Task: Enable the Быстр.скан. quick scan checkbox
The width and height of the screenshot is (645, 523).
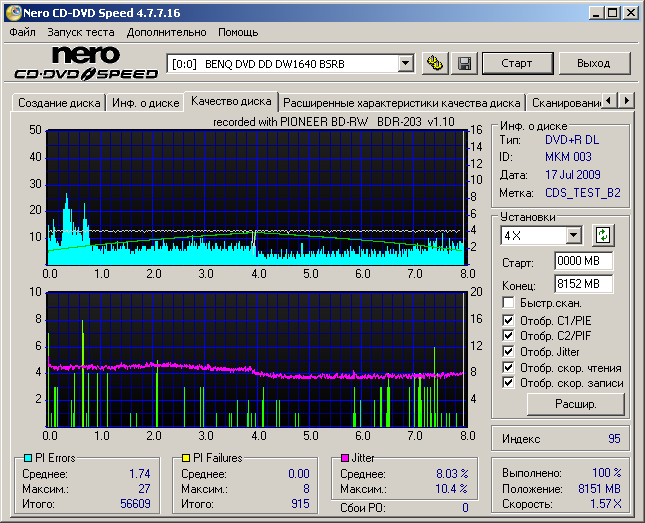Action: pyautogui.click(x=509, y=302)
